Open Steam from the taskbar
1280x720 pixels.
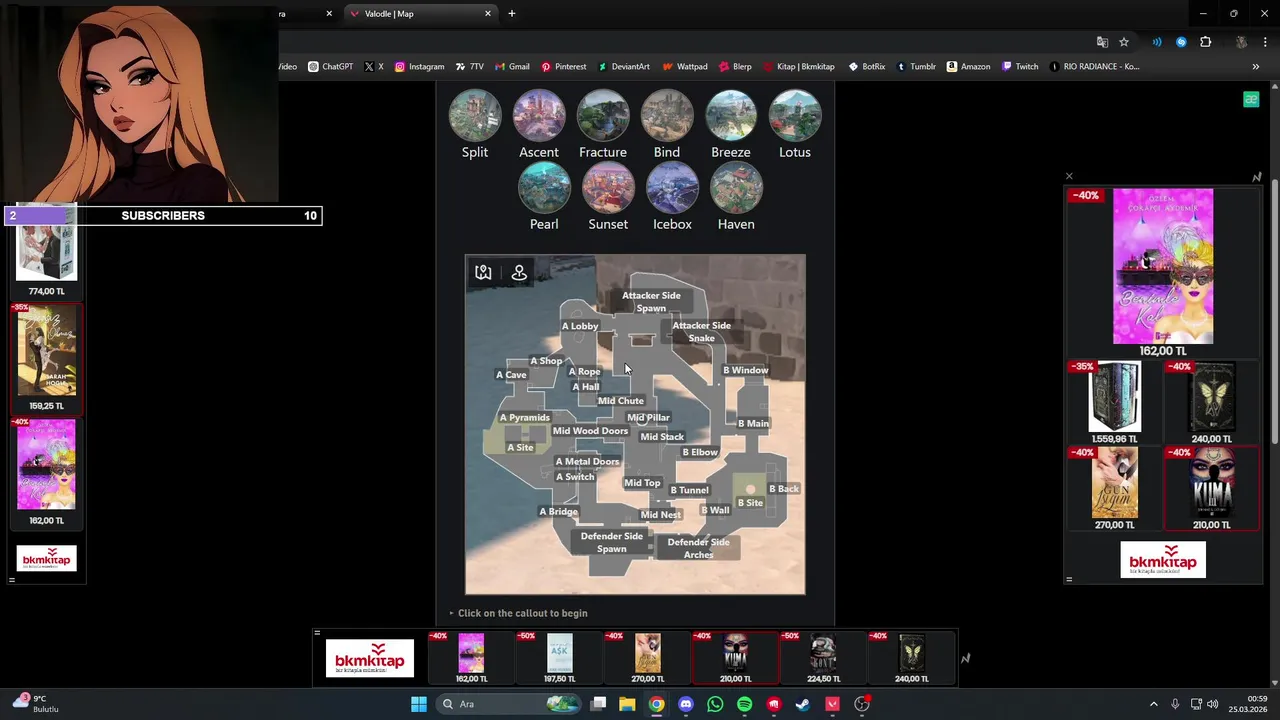[x=803, y=704]
